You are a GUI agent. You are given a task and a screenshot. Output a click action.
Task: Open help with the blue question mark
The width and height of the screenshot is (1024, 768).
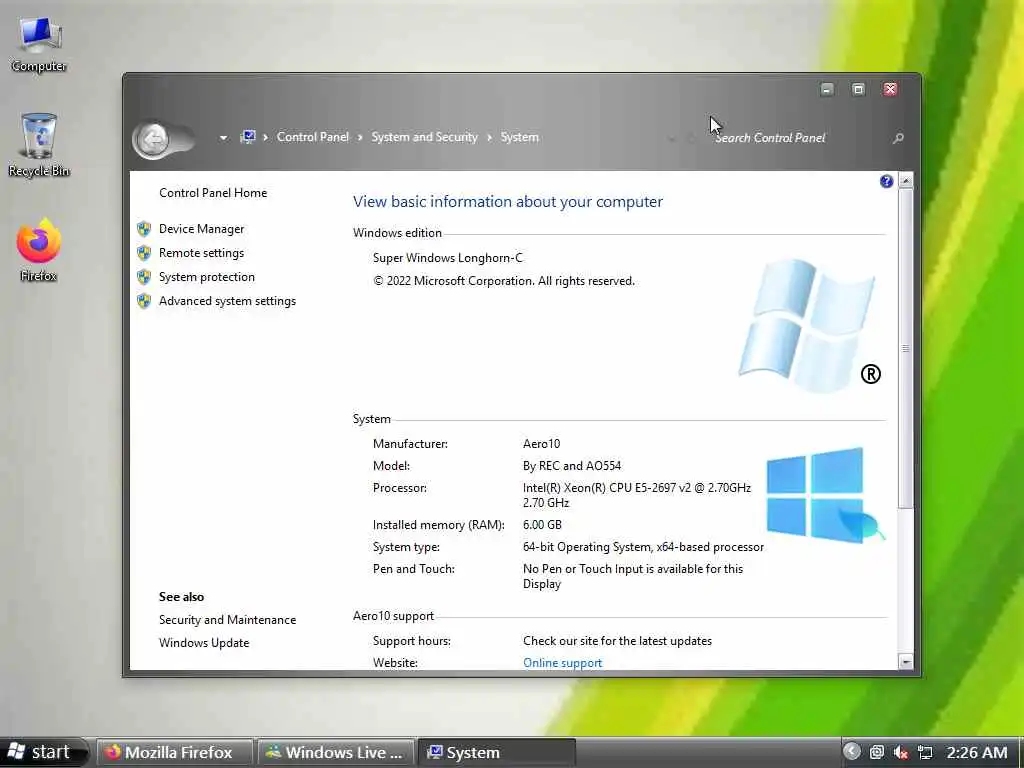click(x=886, y=182)
